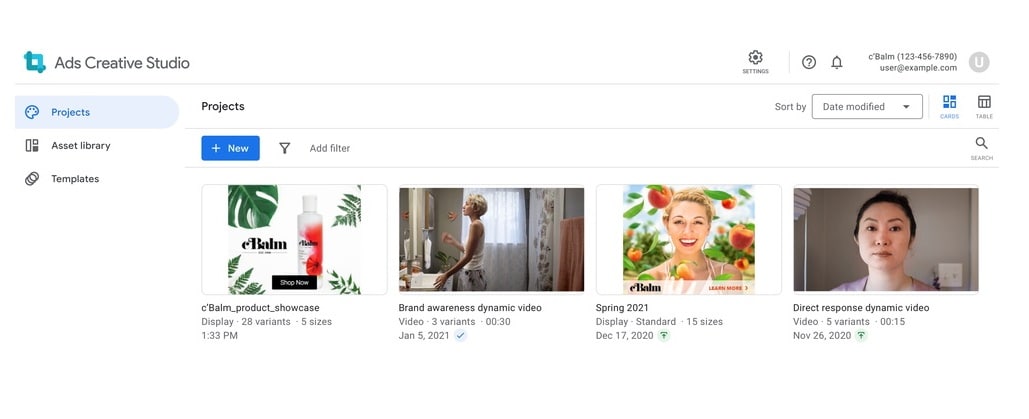Click the Projects palette icon in the sidebar
The height and width of the screenshot is (419, 1029).
[x=32, y=112]
